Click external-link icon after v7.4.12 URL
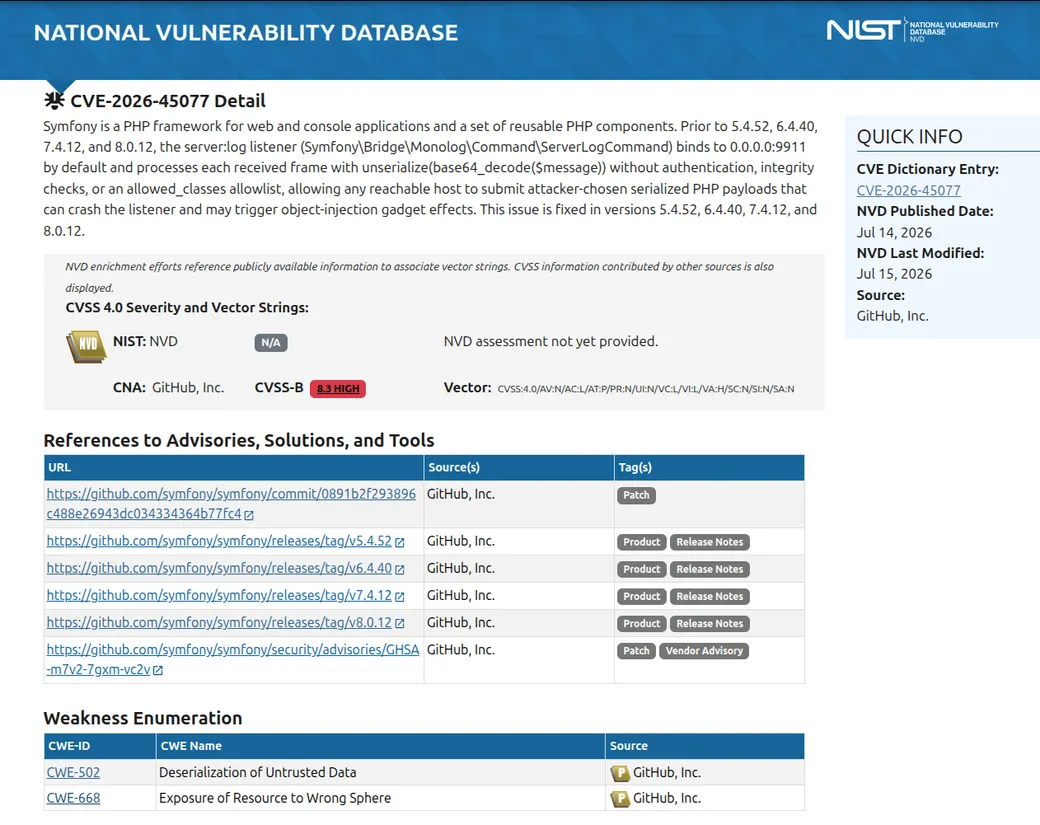The width and height of the screenshot is (1040, 825). tap(399, 596)
